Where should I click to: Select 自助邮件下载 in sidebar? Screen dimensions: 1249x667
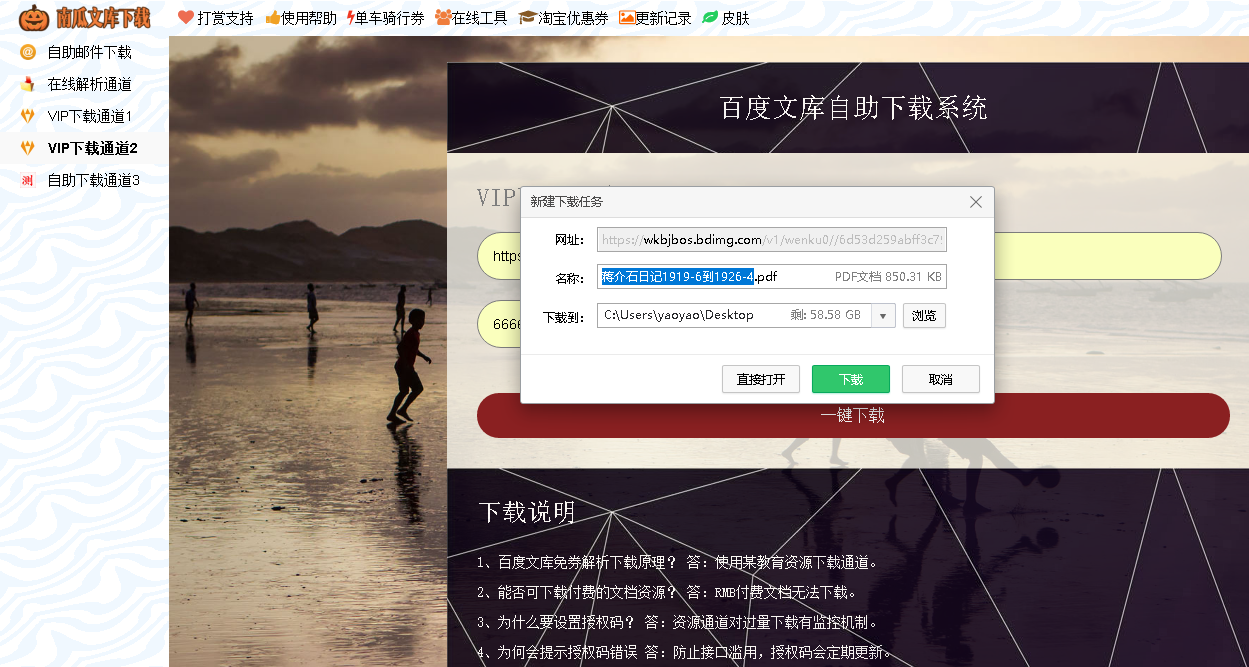point(90,52)
